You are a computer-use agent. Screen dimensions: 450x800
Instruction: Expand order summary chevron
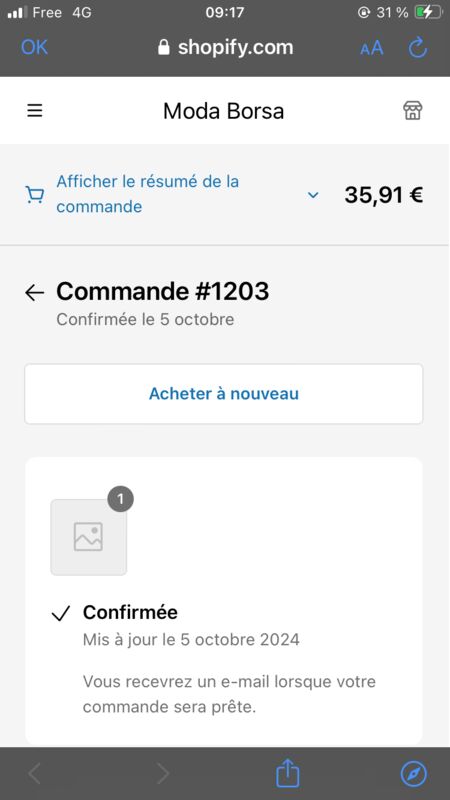click(313, 195)
